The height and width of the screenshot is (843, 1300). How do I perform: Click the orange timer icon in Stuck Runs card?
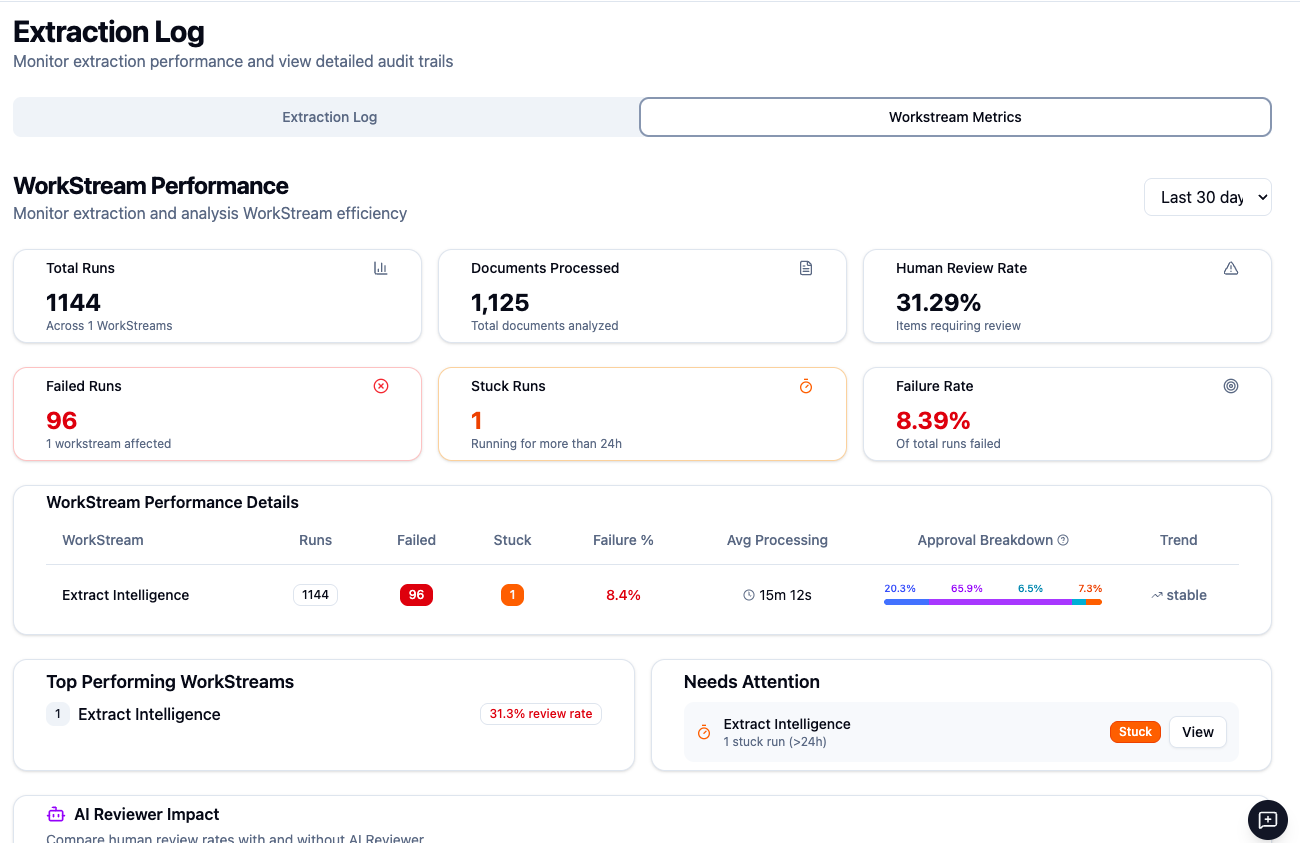coord(806,386)
